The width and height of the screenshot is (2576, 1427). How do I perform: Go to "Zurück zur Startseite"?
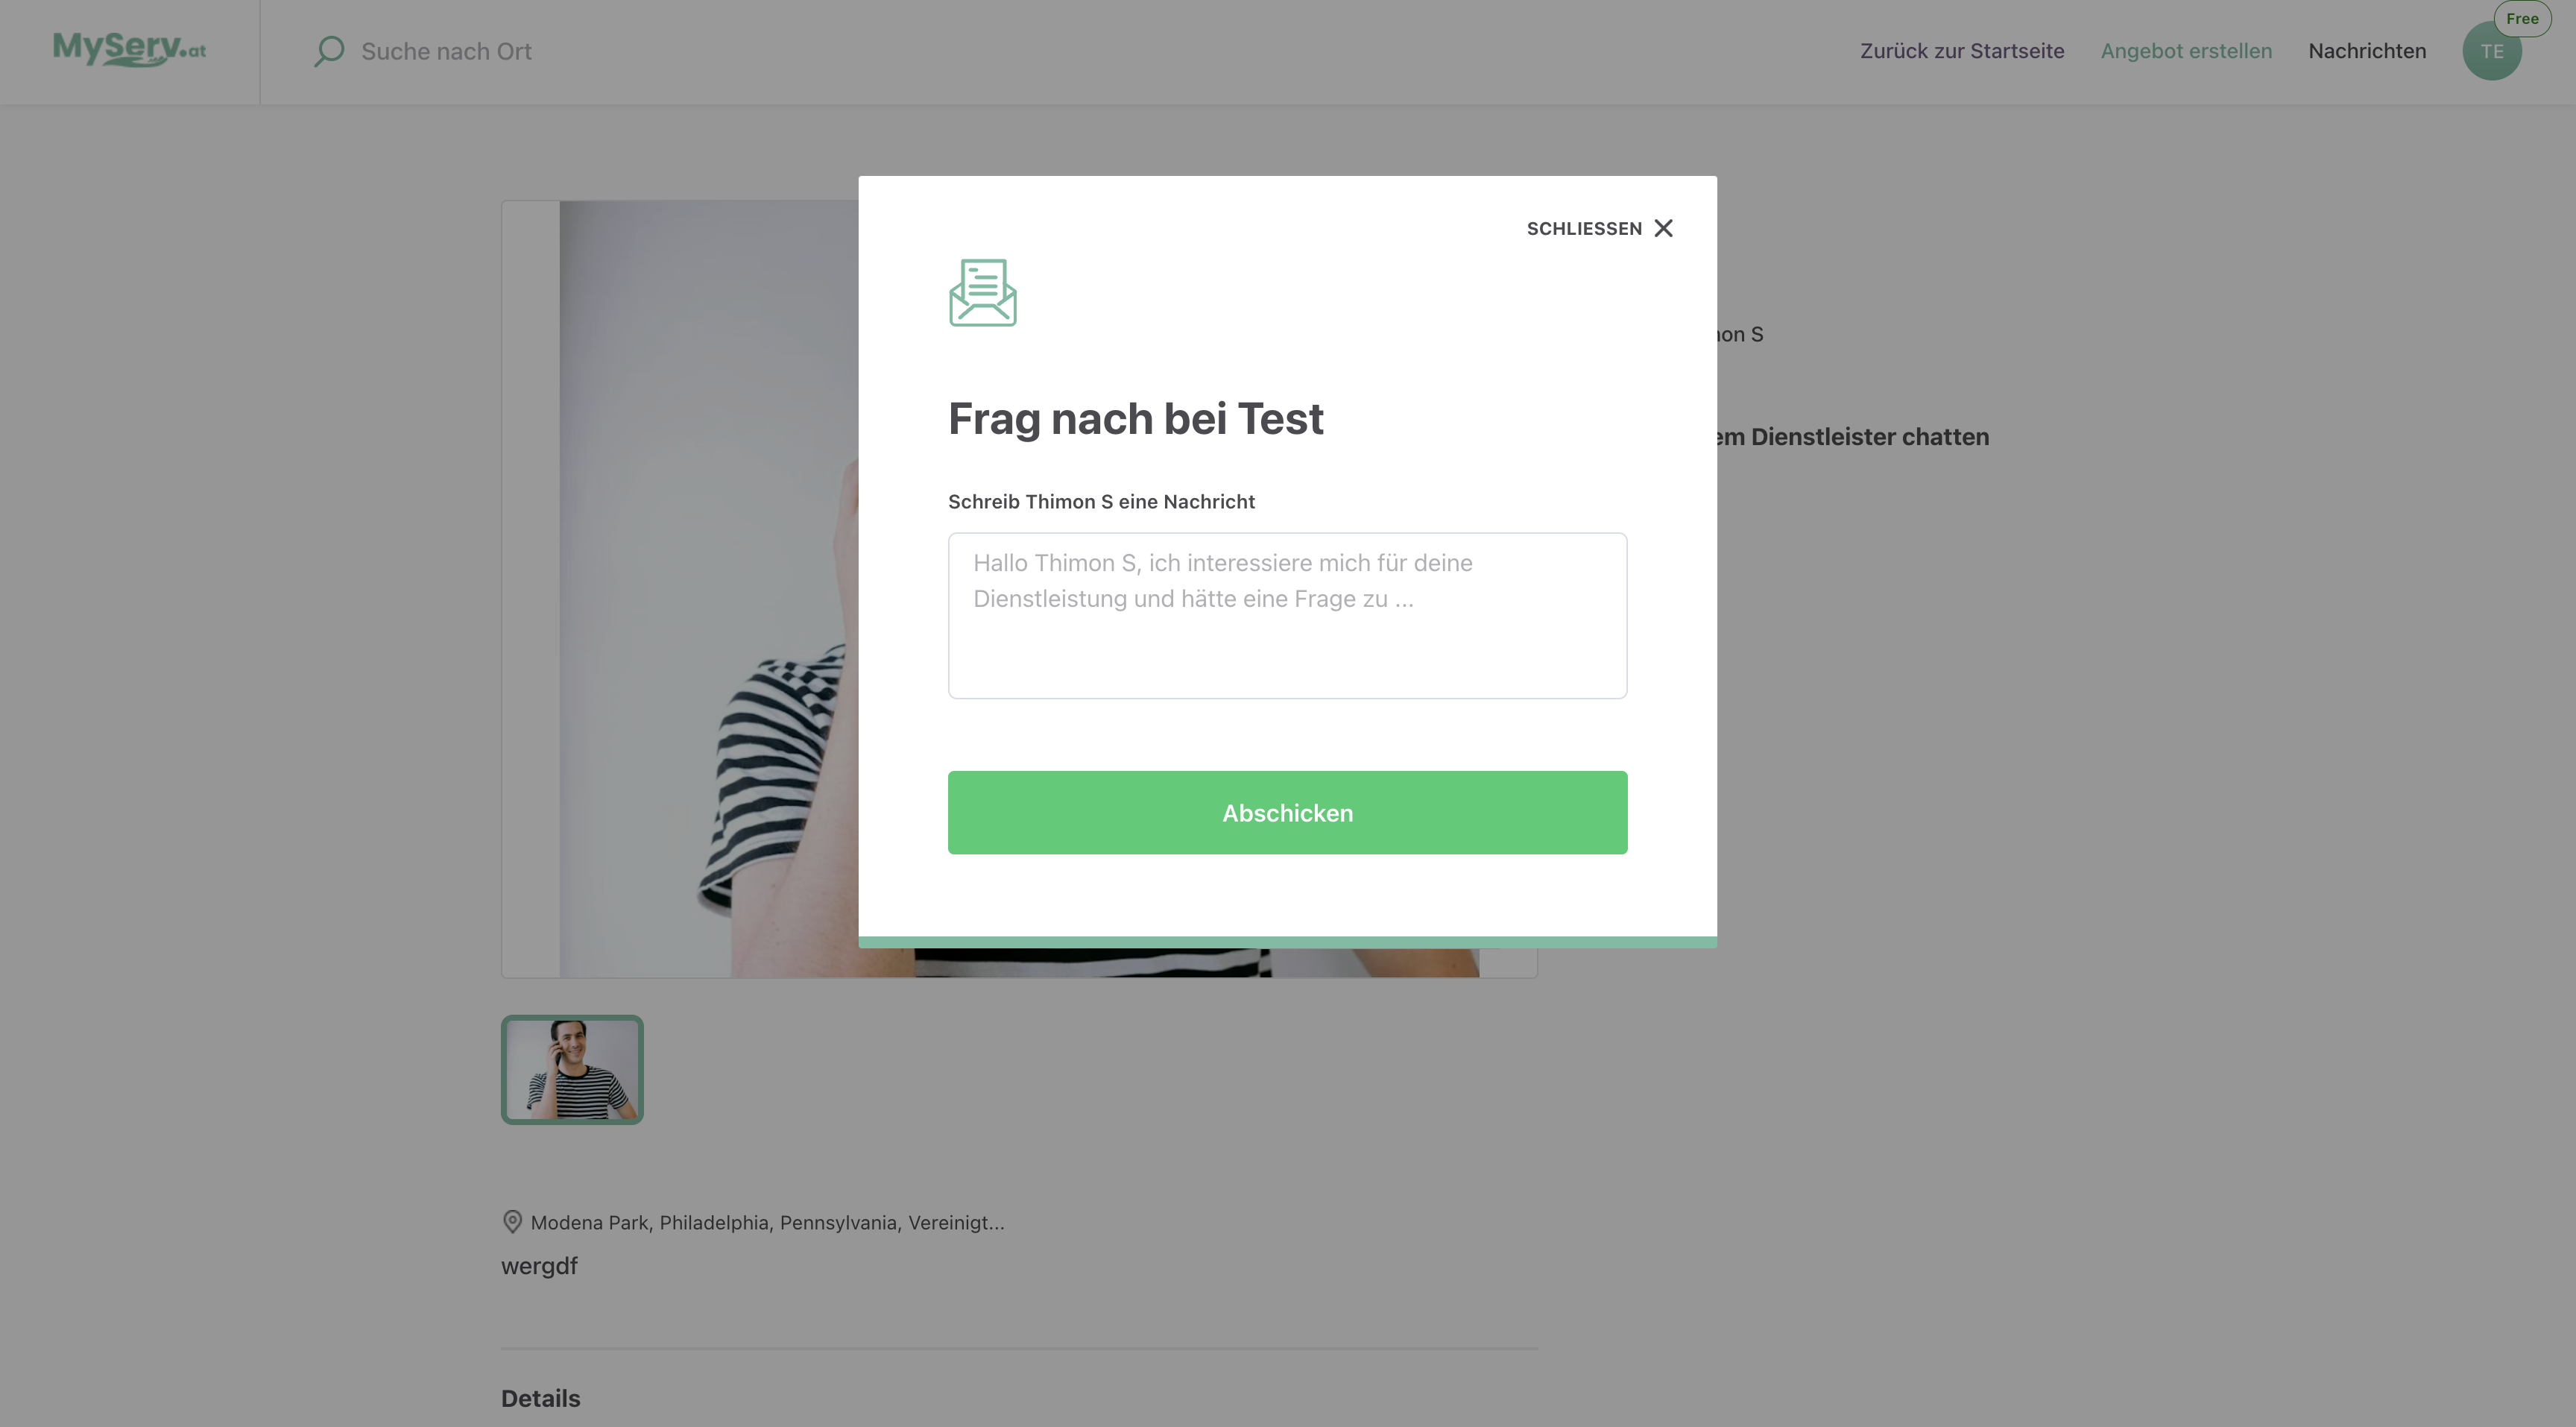click(x=1961, y=51)
